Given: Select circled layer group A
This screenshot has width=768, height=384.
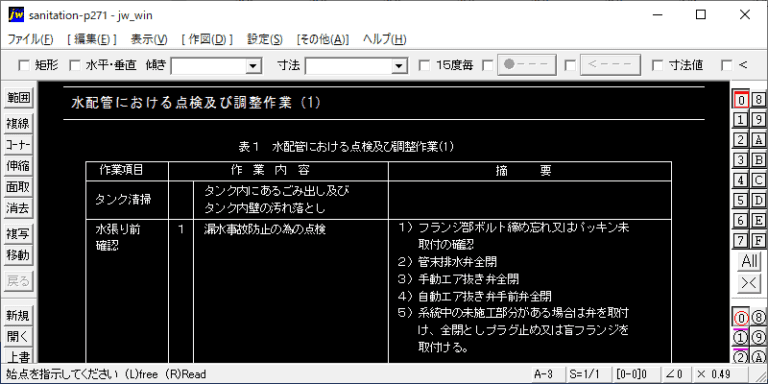Looking at the screenshot, I should coord(758,357).
